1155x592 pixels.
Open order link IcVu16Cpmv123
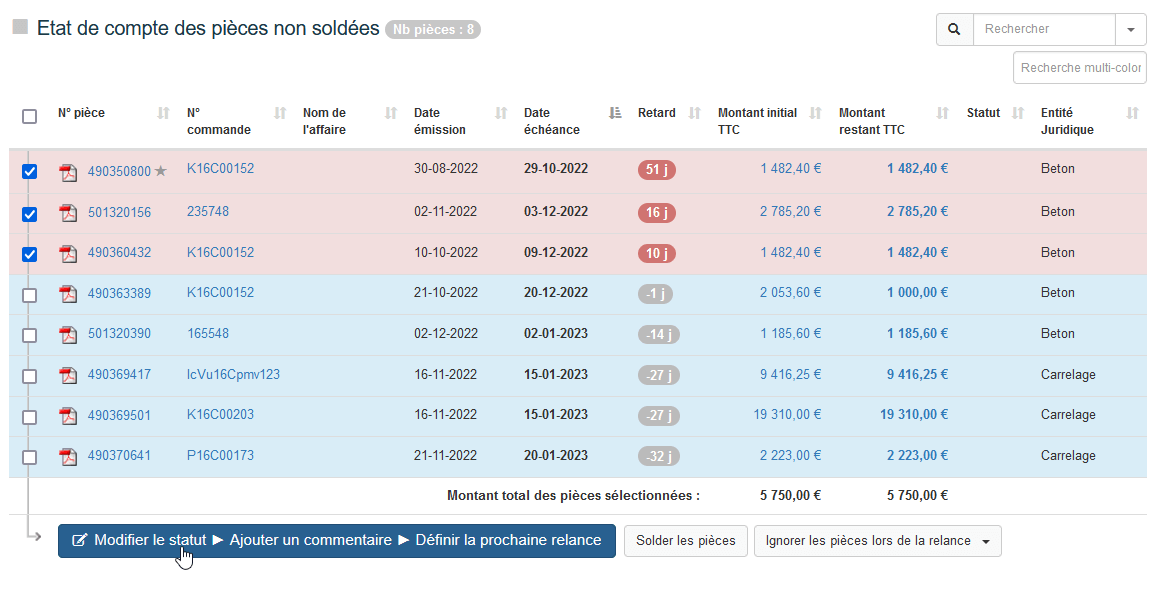(x=233, y=374)
